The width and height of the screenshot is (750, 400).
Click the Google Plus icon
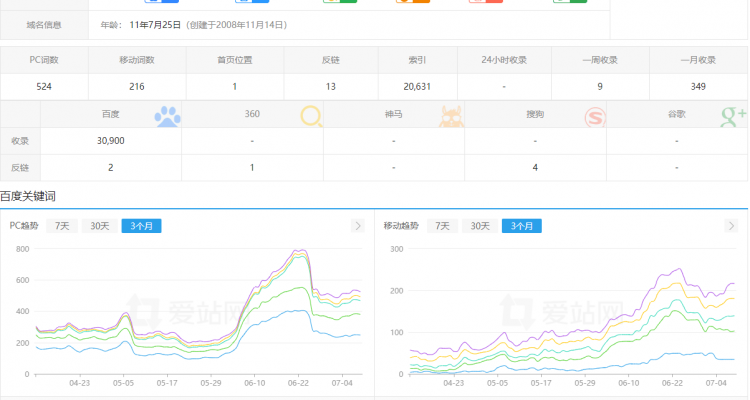734,116
